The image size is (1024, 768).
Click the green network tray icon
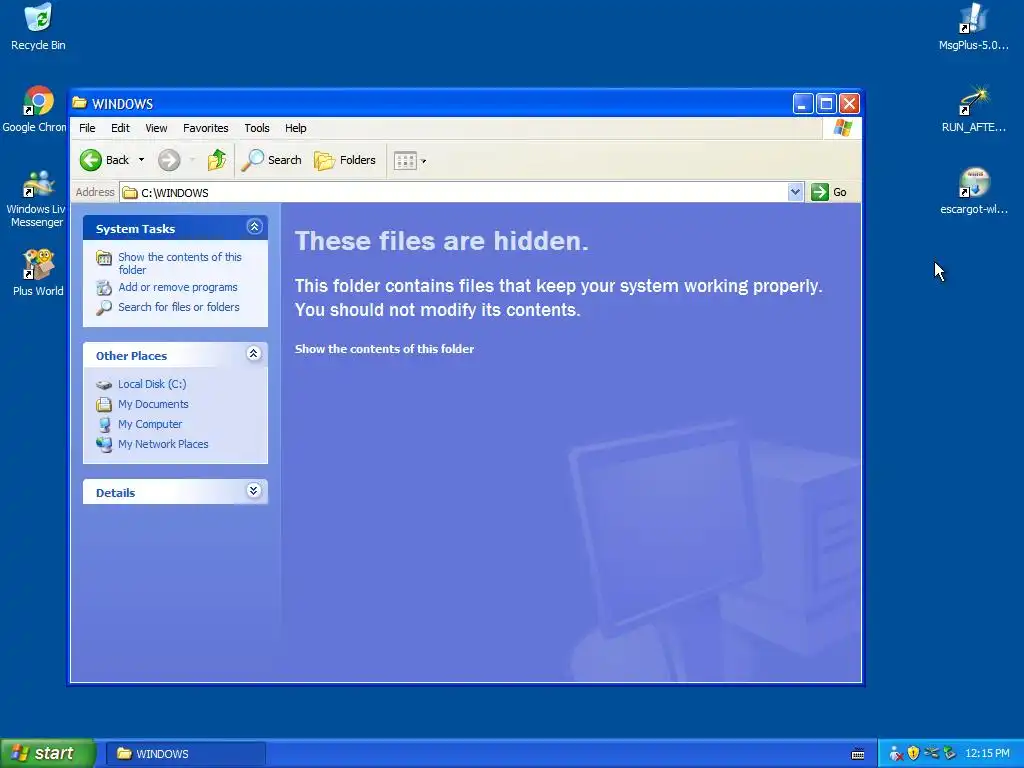(x=950, y=754)
